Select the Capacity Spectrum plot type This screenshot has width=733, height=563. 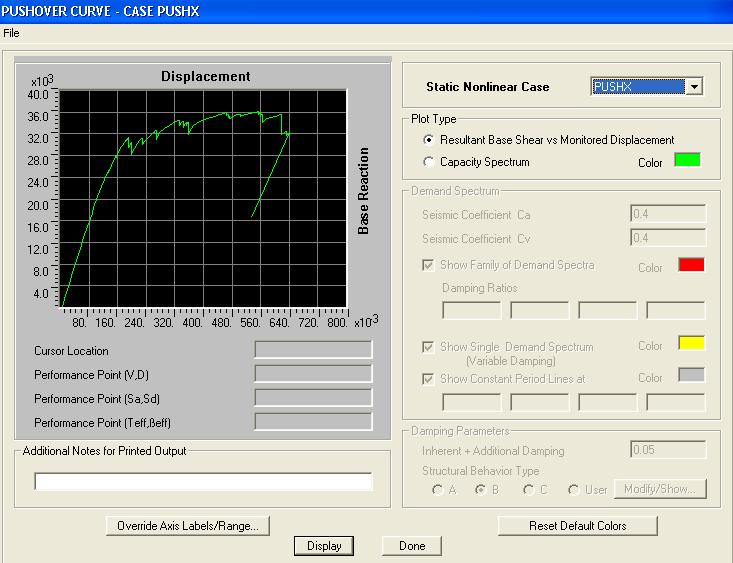pos(476,162)
